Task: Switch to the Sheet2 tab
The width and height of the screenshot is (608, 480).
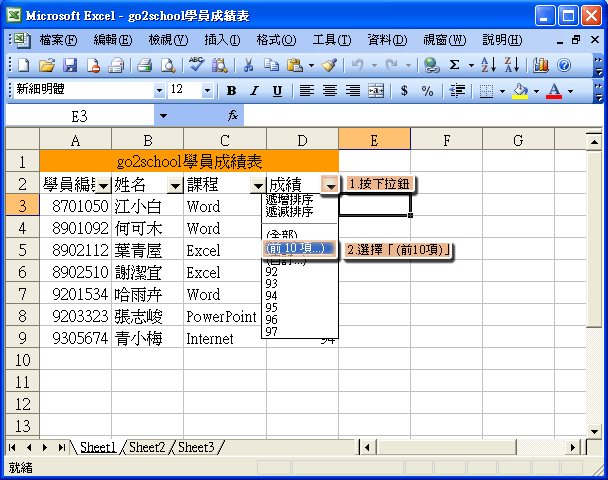Action: 147,447
